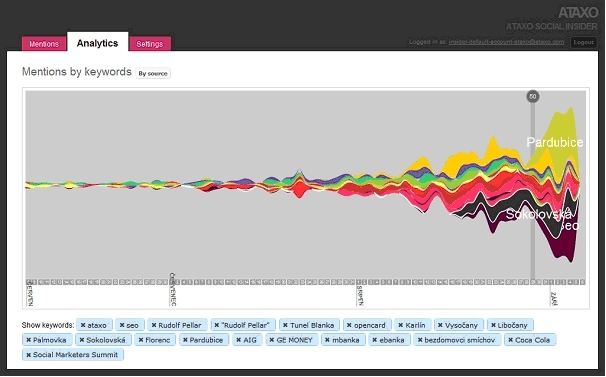Toggle the Florenc keyword tag
The width and height of the screenshot is (606, 377).
click(155, 340)
